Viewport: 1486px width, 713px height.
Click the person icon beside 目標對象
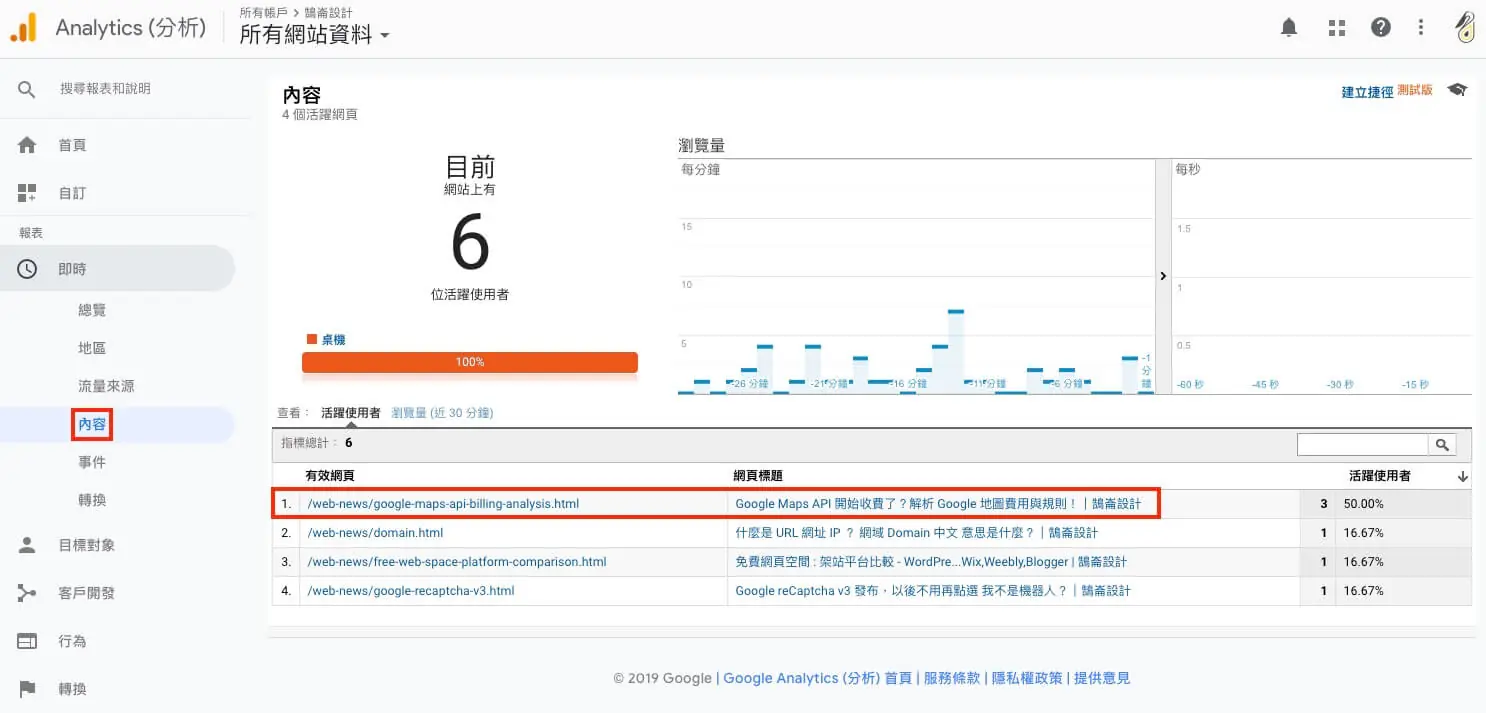point(27,545)
